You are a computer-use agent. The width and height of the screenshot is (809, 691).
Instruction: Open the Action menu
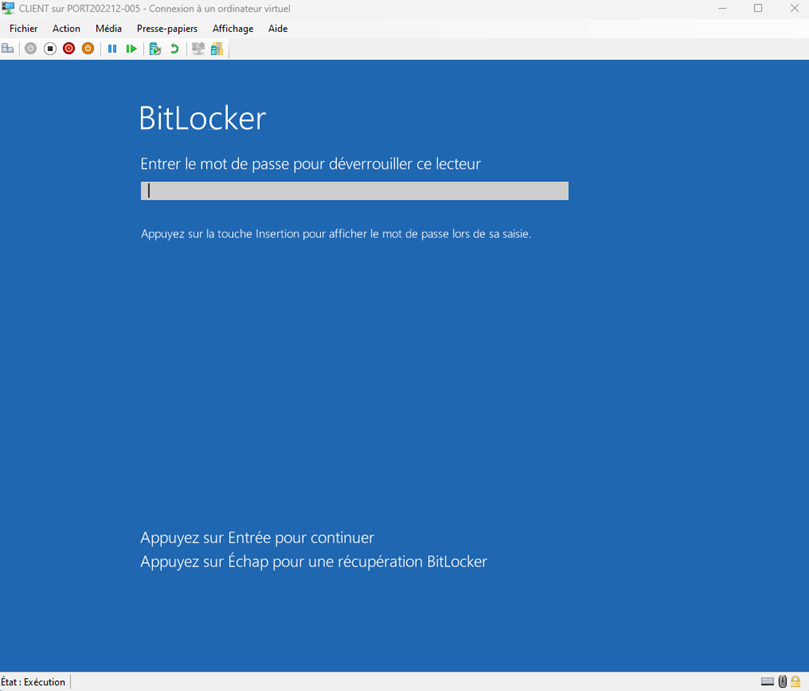point(67,28)
